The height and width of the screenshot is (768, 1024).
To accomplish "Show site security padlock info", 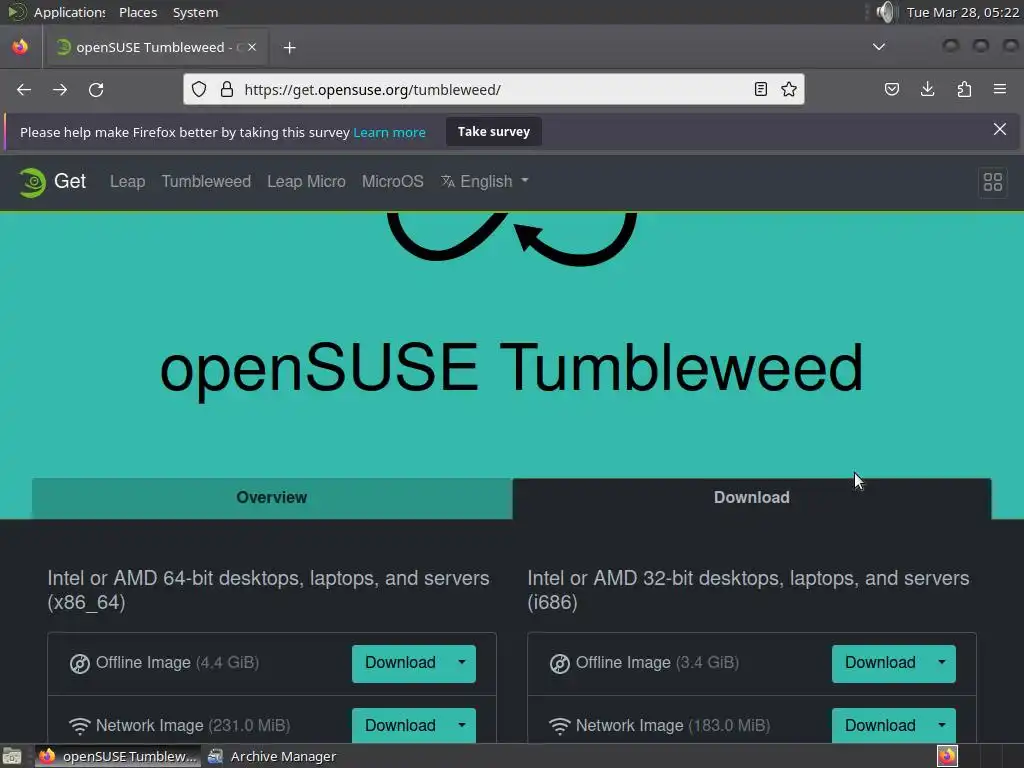I will tap(227, 89).
